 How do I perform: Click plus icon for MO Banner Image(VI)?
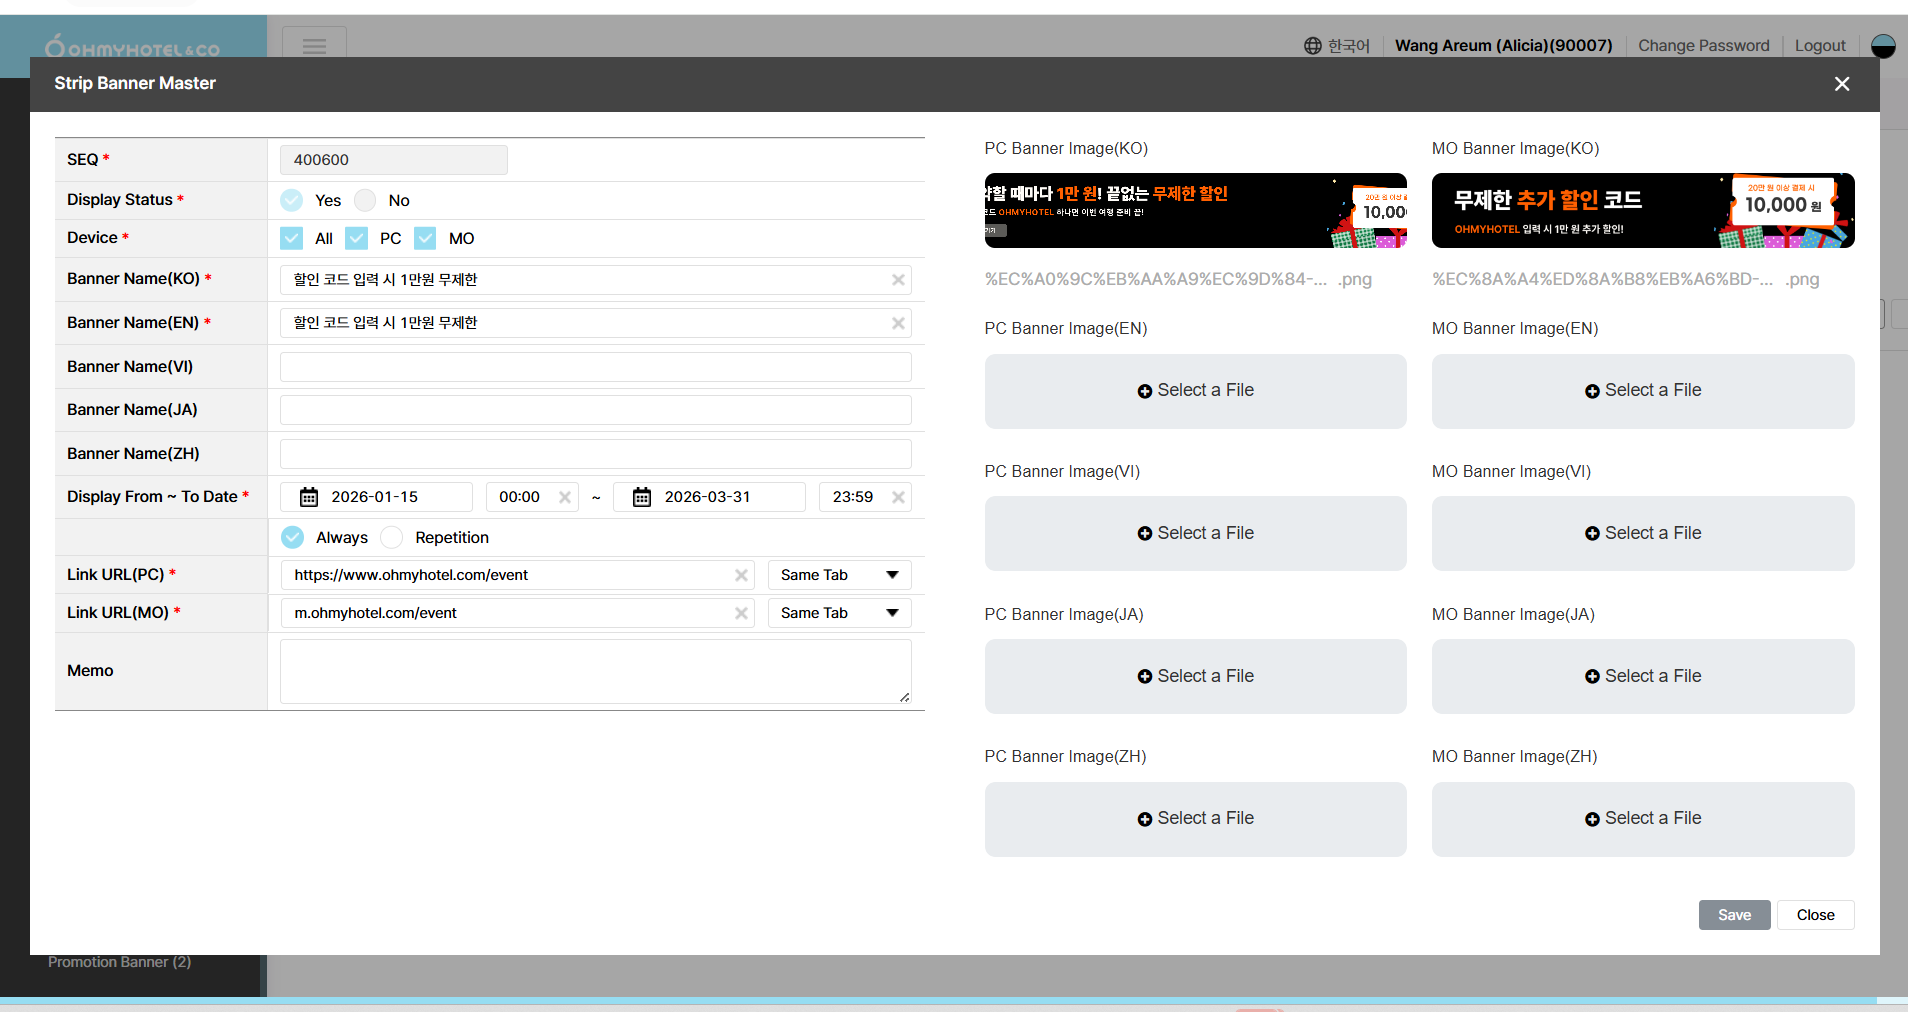[1592, 534]
